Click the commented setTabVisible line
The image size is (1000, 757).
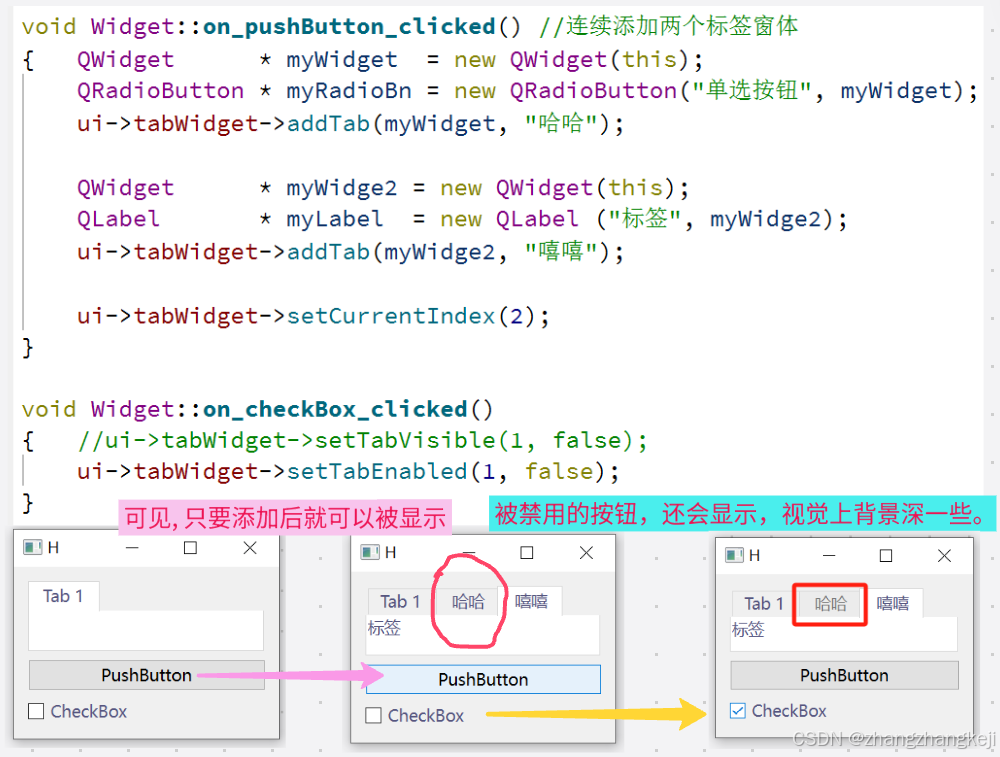point(362,441)
